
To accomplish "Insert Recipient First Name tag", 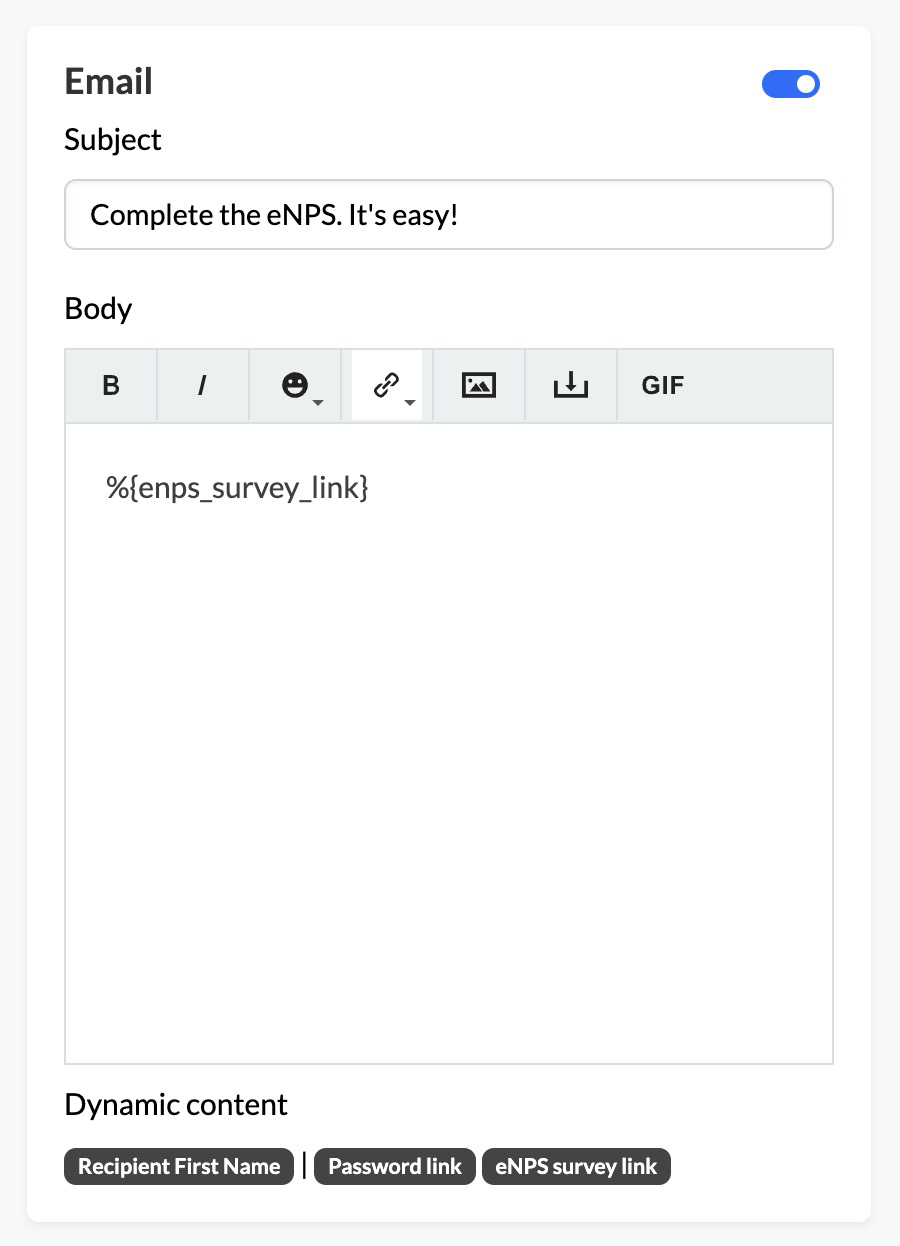I will (179, 1166).
